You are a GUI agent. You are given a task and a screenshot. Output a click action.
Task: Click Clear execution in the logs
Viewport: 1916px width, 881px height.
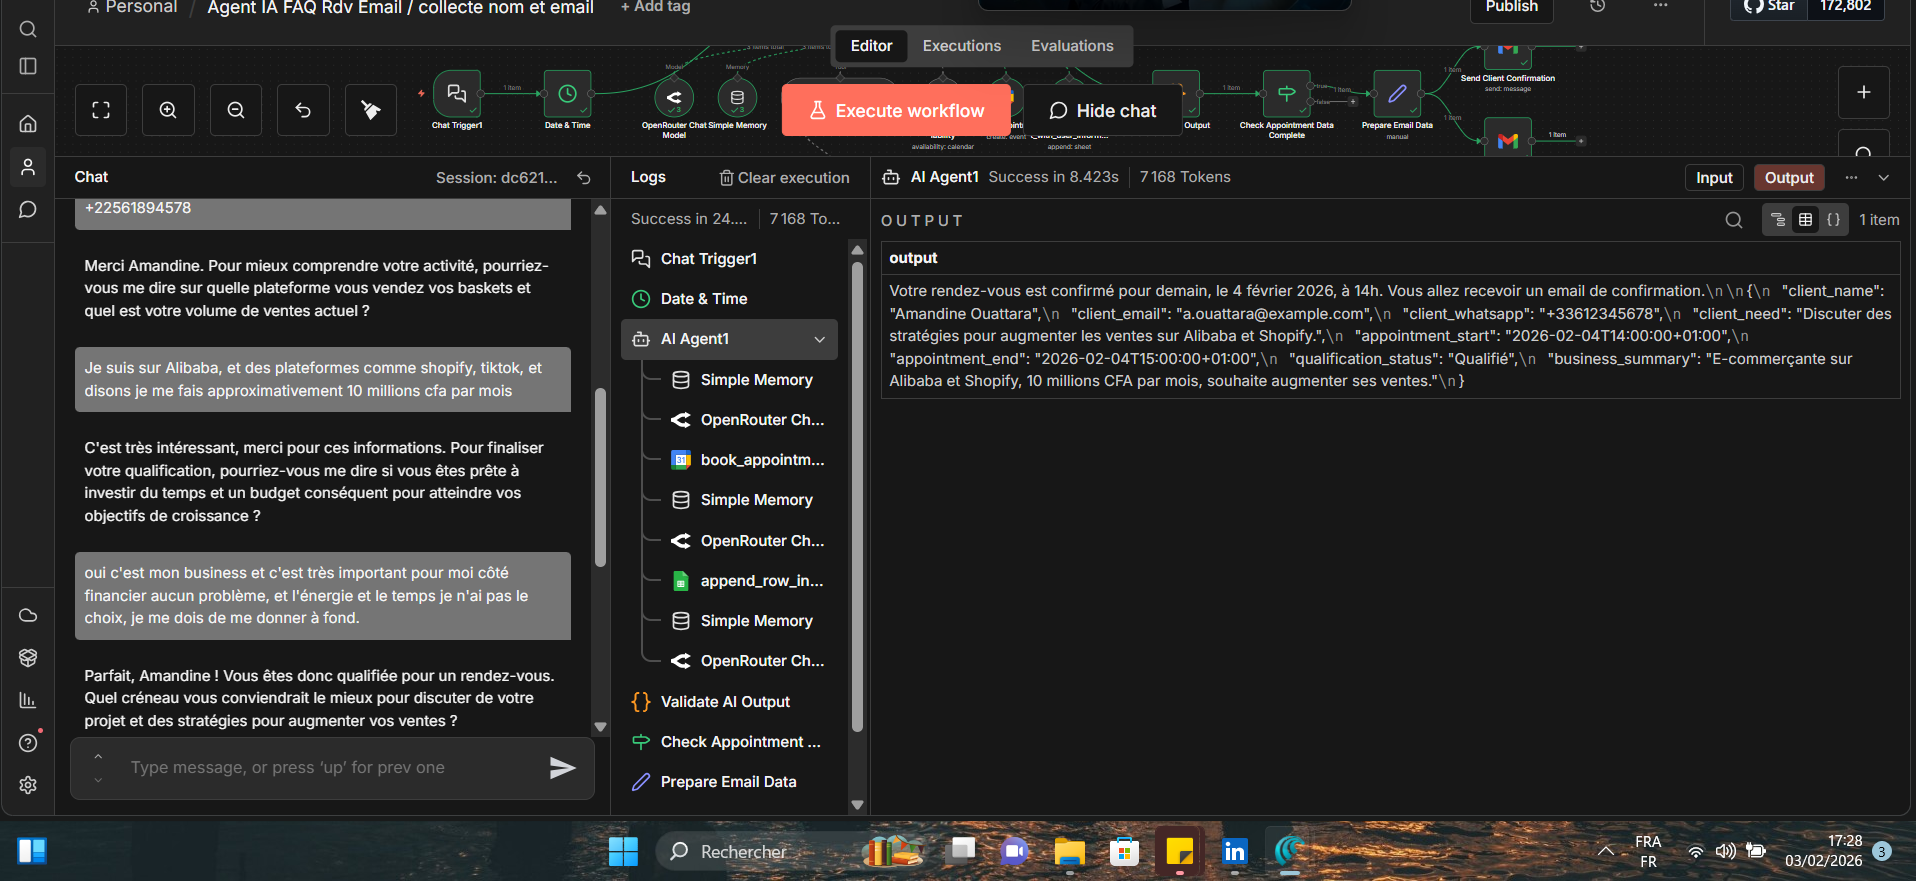click(785, 178)
